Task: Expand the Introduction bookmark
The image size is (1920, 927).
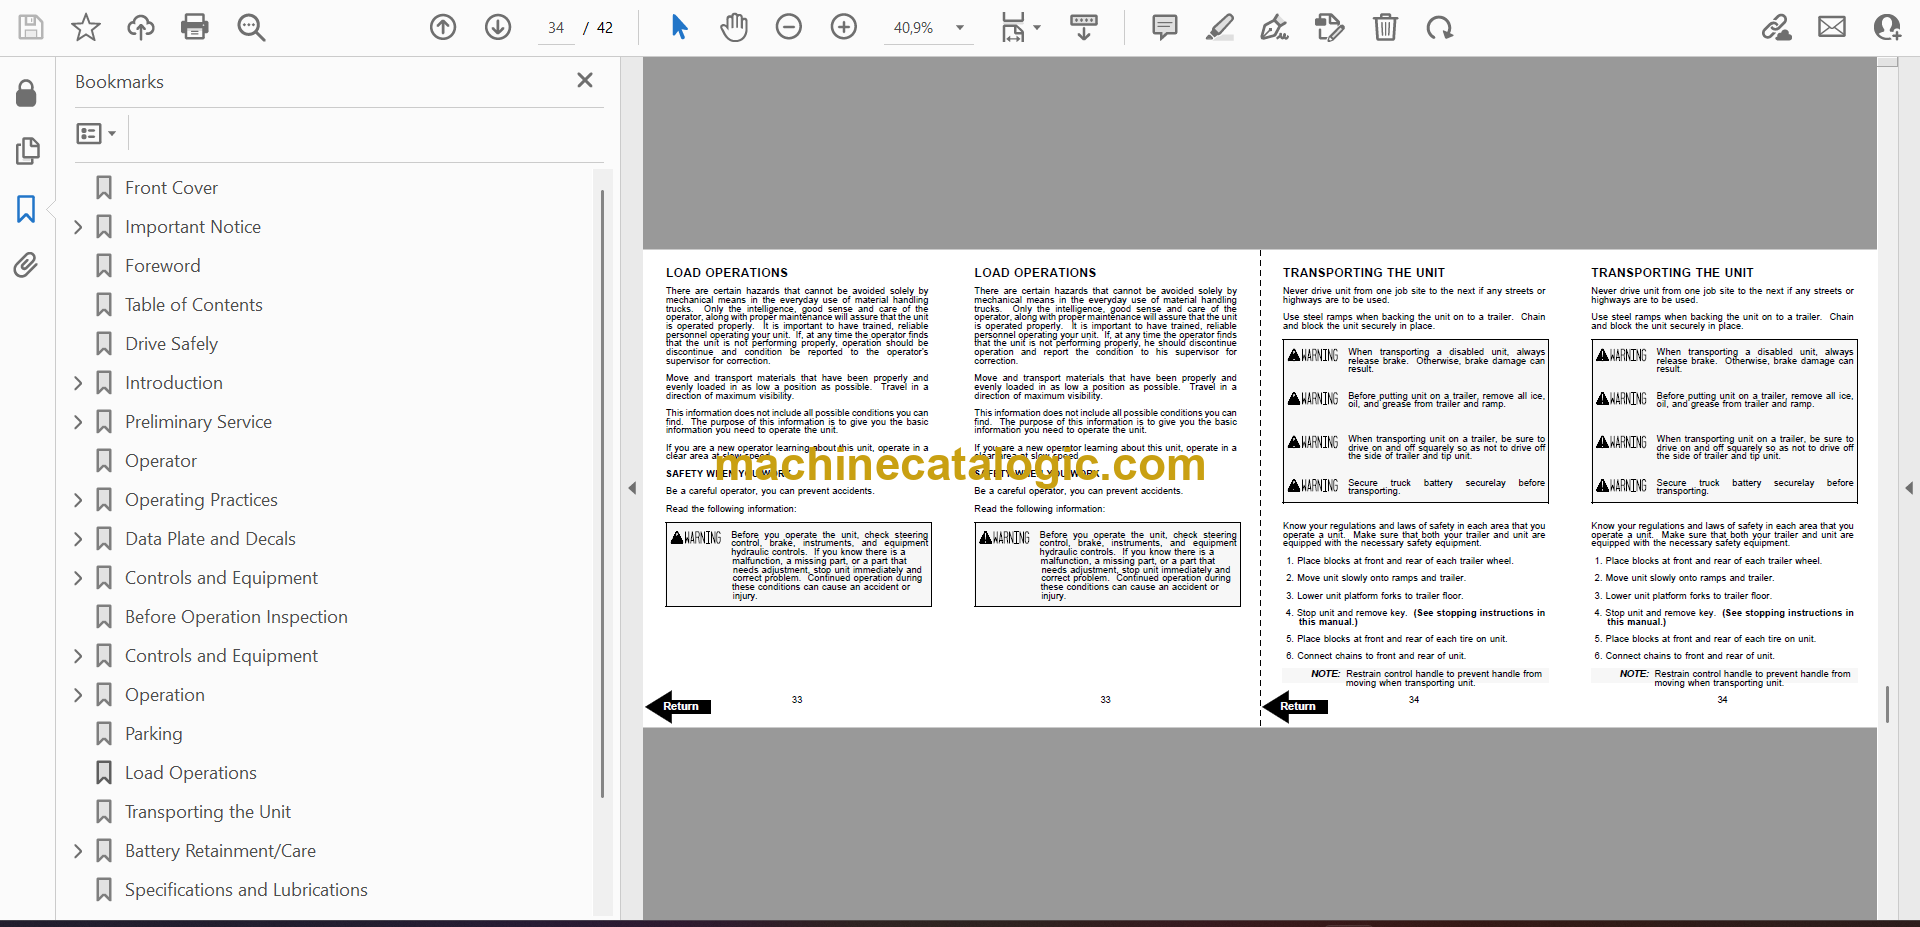Action: click(x=78, y=383)
